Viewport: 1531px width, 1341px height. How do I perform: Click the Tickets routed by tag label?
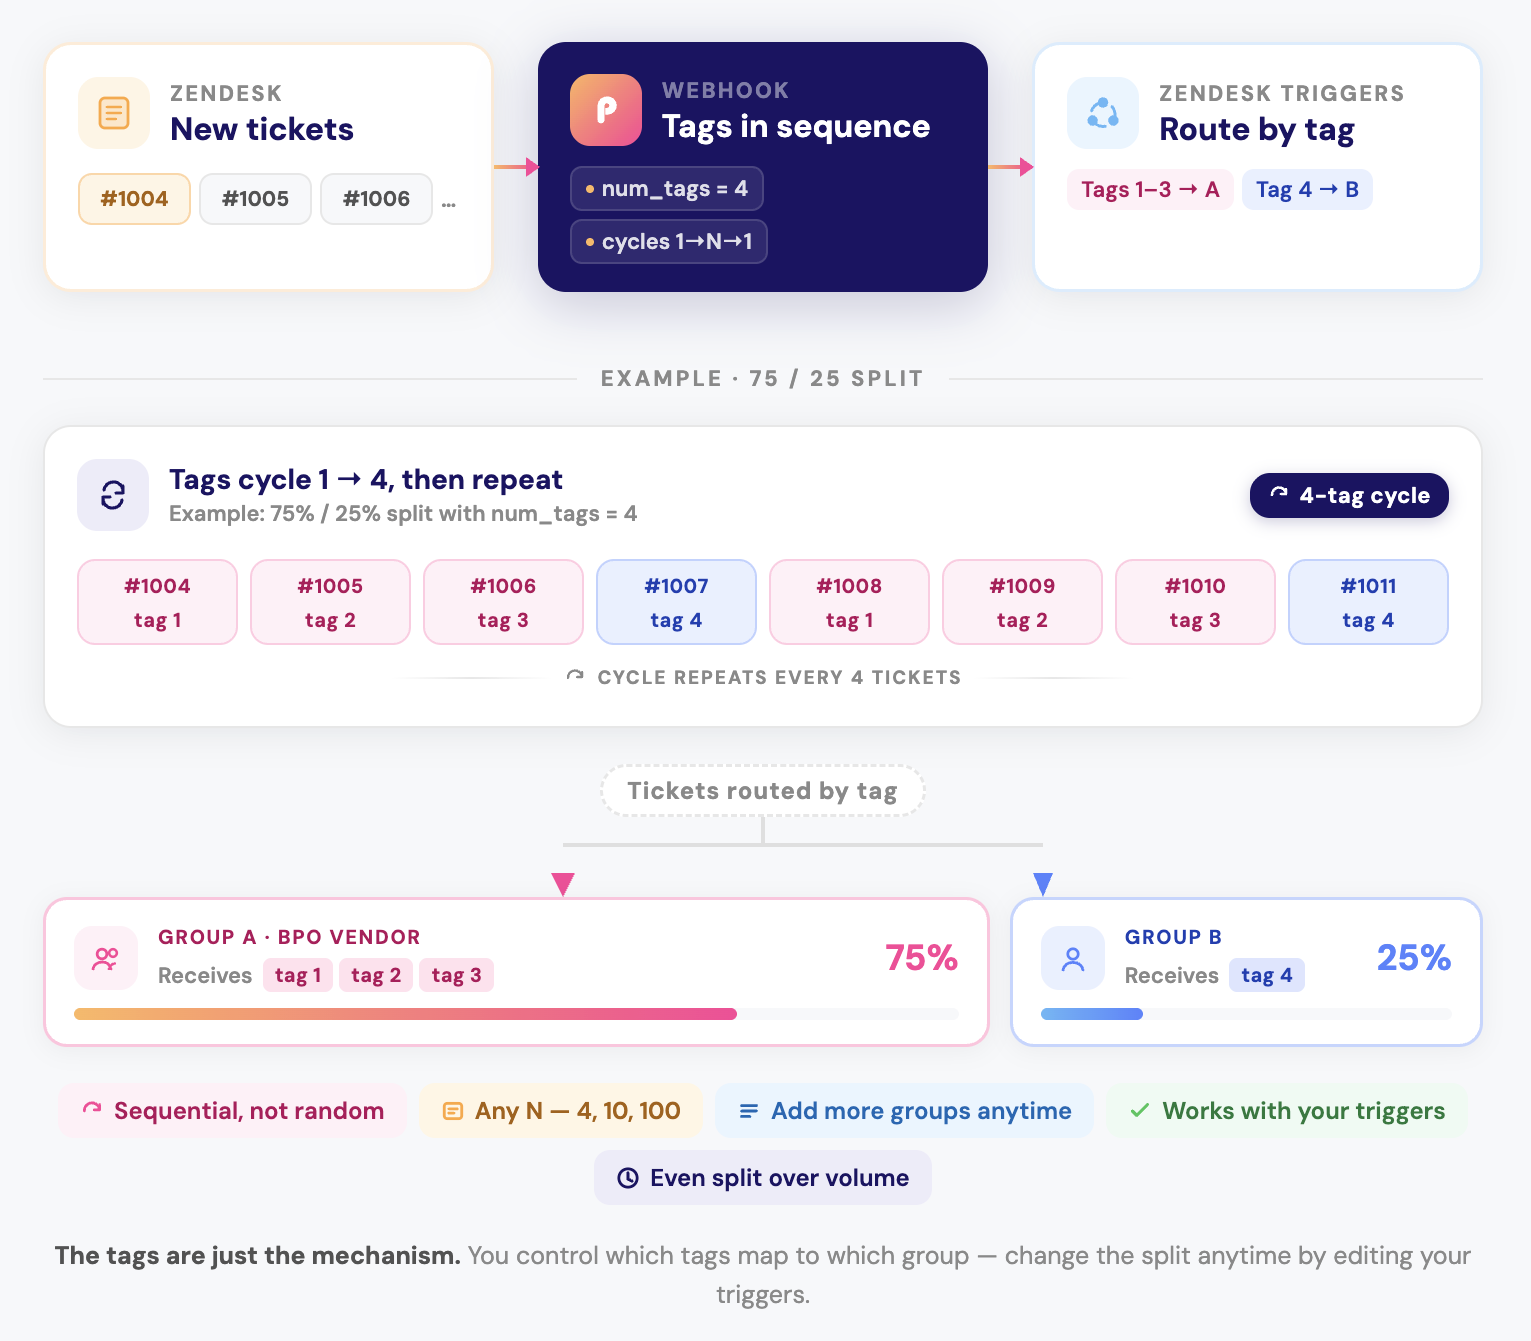tap(763, 791)
